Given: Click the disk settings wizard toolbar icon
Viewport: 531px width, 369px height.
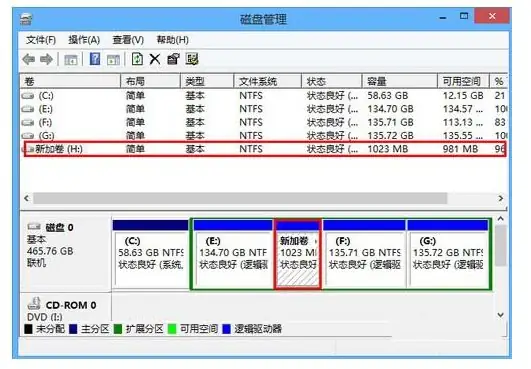Looking at the screenshot, I should [x=192, y=59].
